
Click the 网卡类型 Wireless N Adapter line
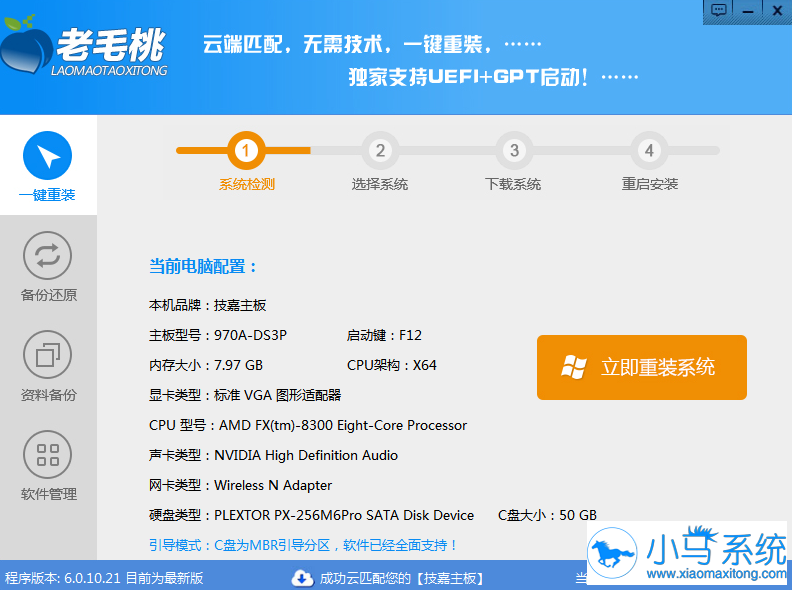click(240, 485)
